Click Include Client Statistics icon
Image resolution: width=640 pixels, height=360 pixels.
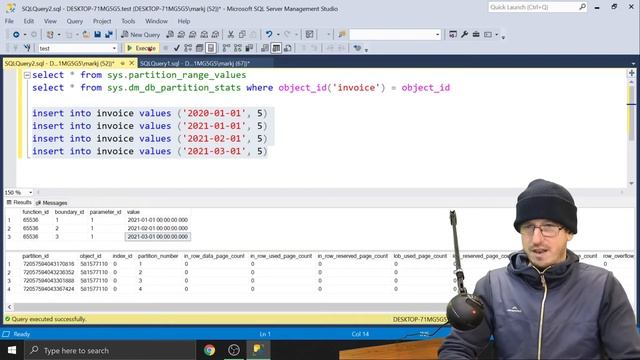pyautogui.click(x=249, y=48)
